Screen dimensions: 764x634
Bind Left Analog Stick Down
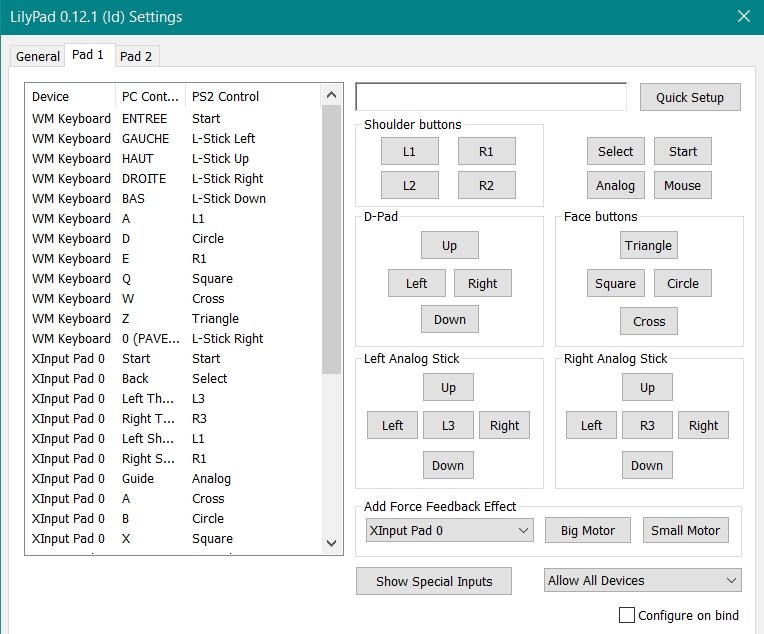[x=448, y=465]
